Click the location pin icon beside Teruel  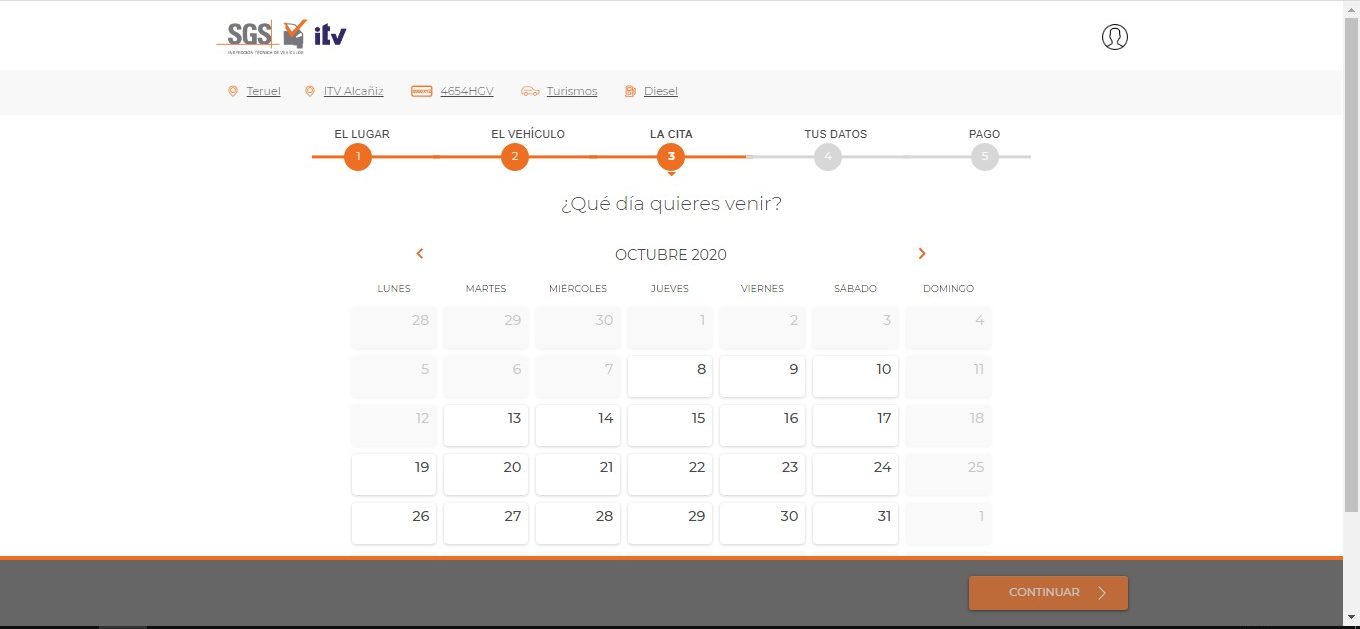pos(233,91)
